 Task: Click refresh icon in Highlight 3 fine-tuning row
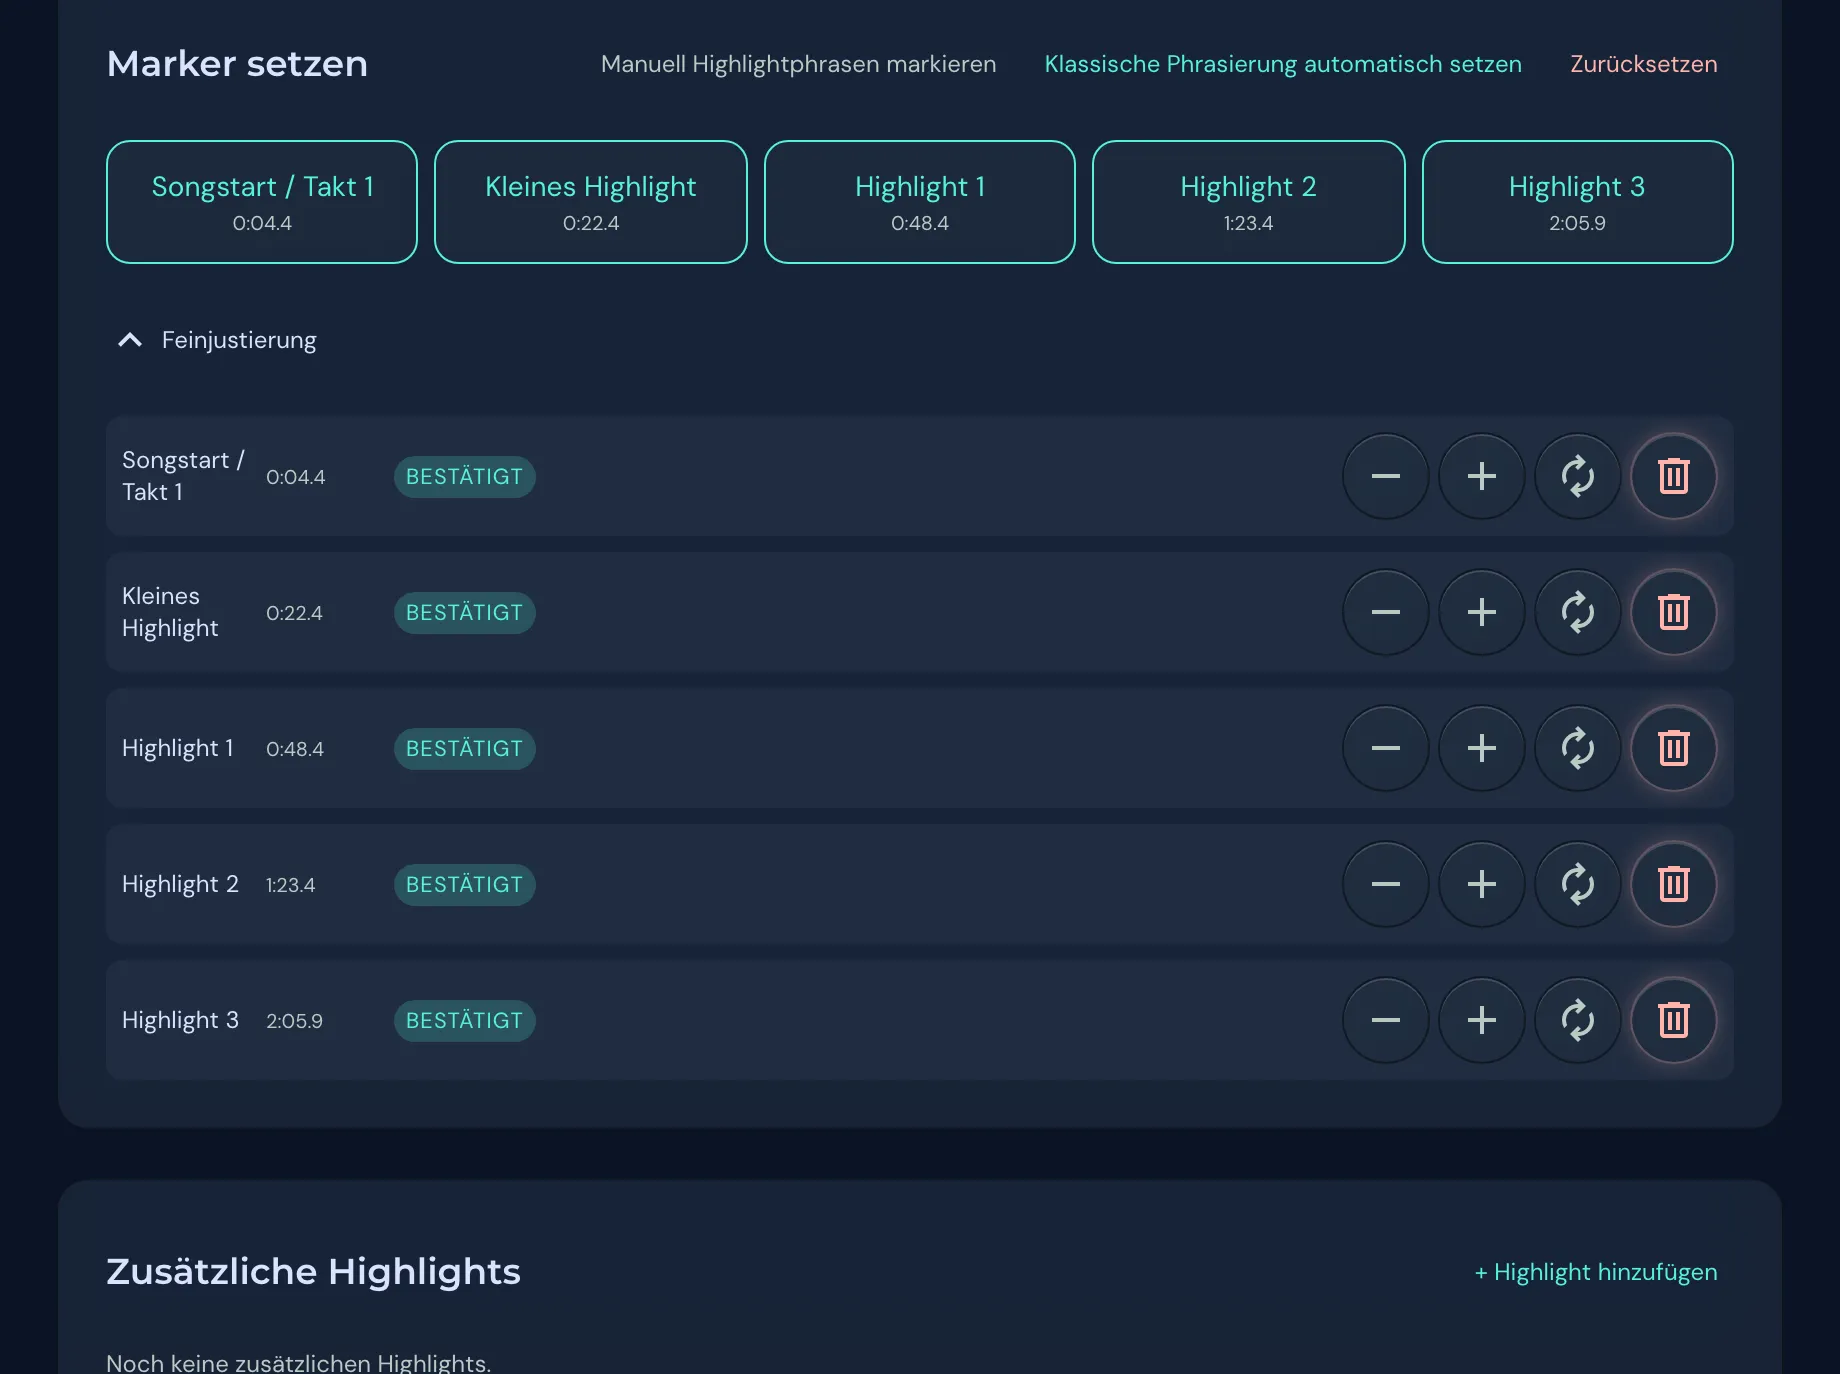point(1577,1020)
